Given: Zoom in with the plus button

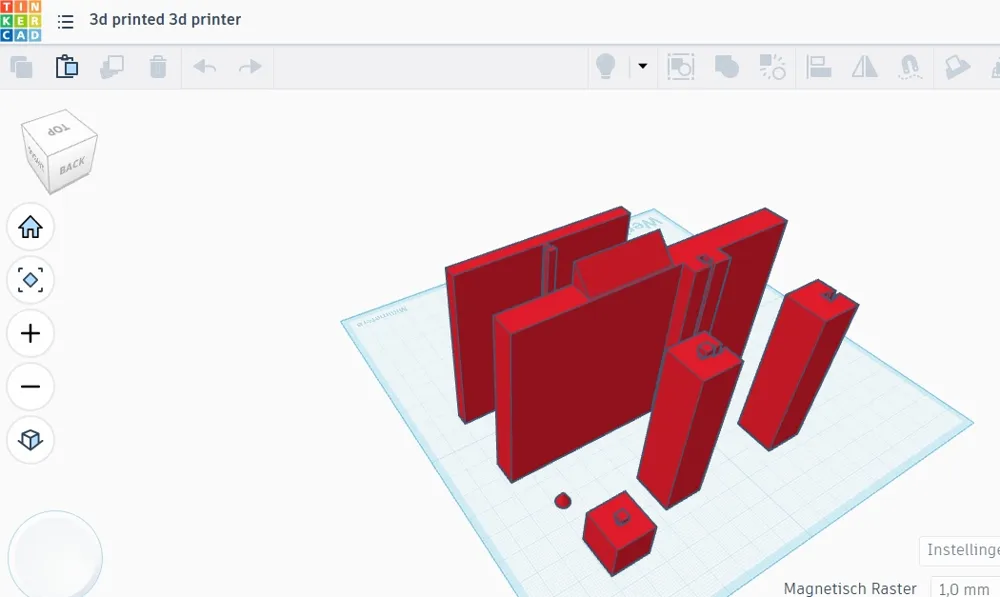Looking at the screenshot, I should [31, 333].
